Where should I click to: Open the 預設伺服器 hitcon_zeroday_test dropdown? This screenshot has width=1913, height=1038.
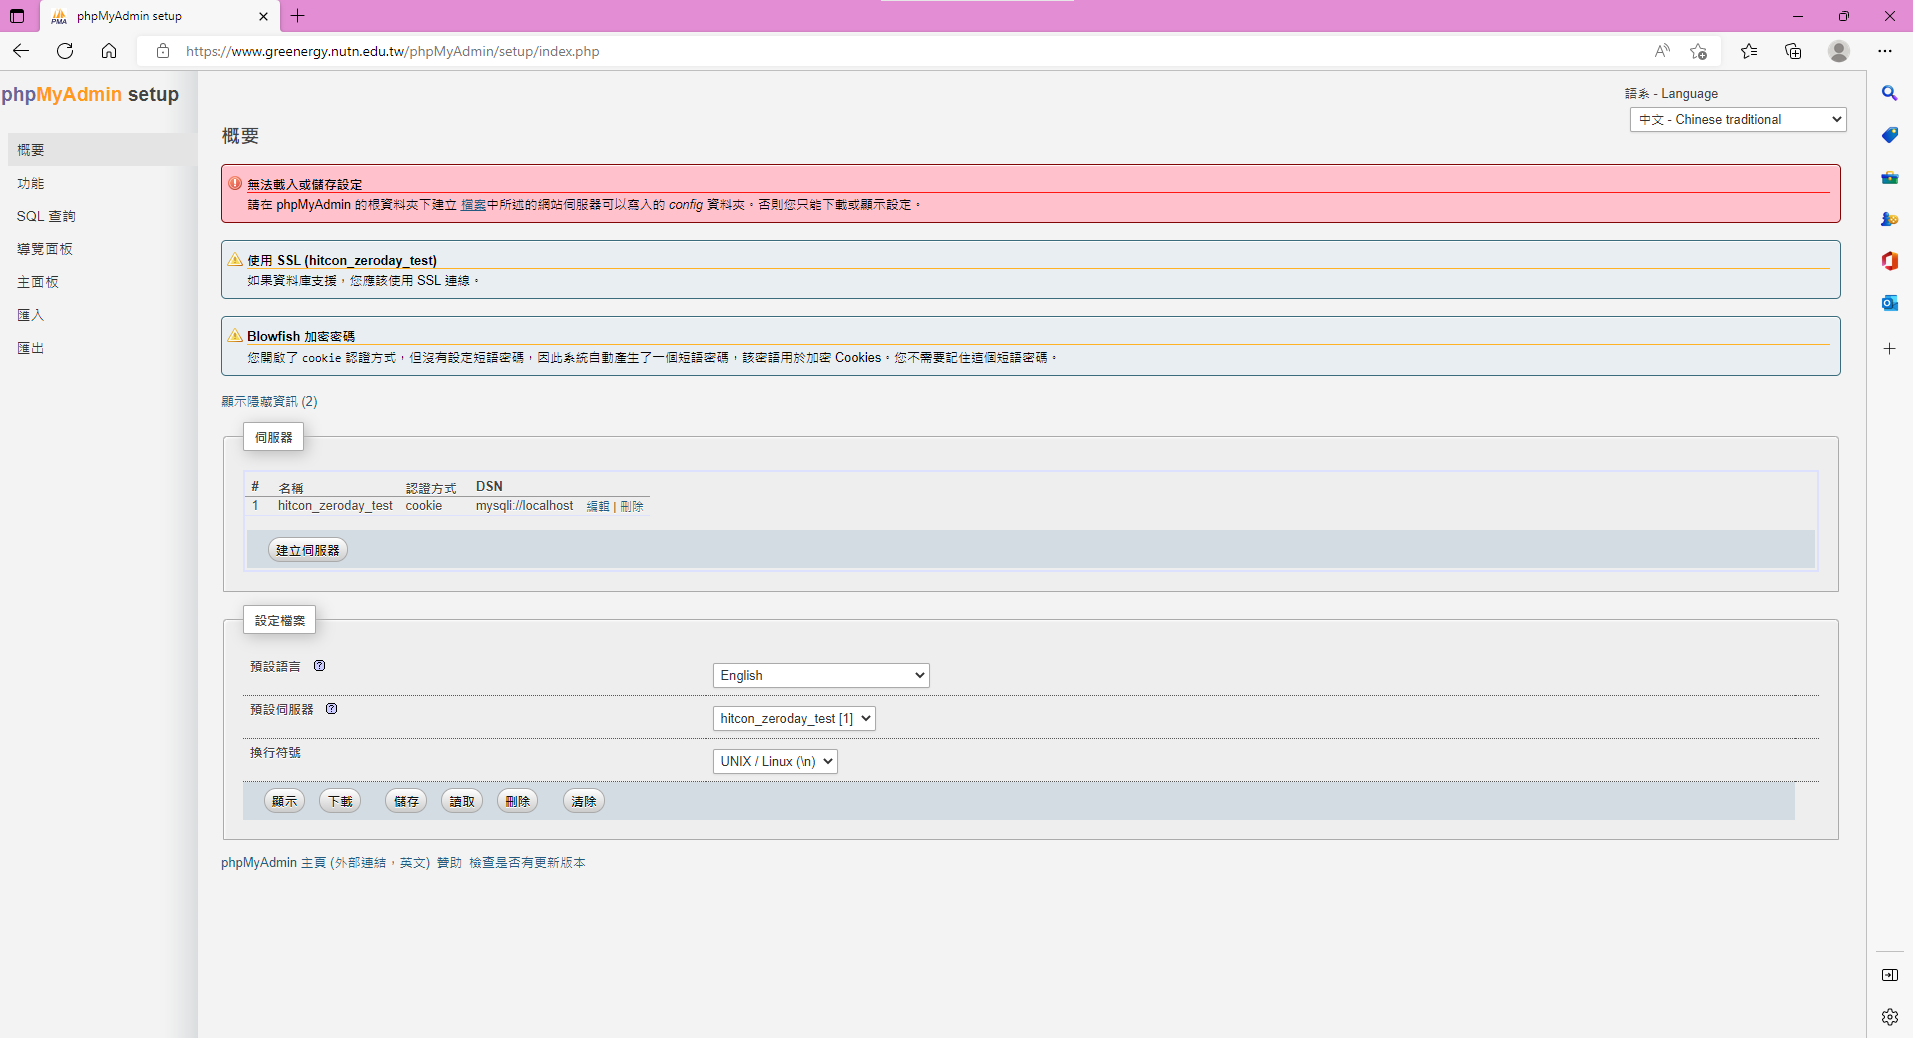(x=794, y=719)
